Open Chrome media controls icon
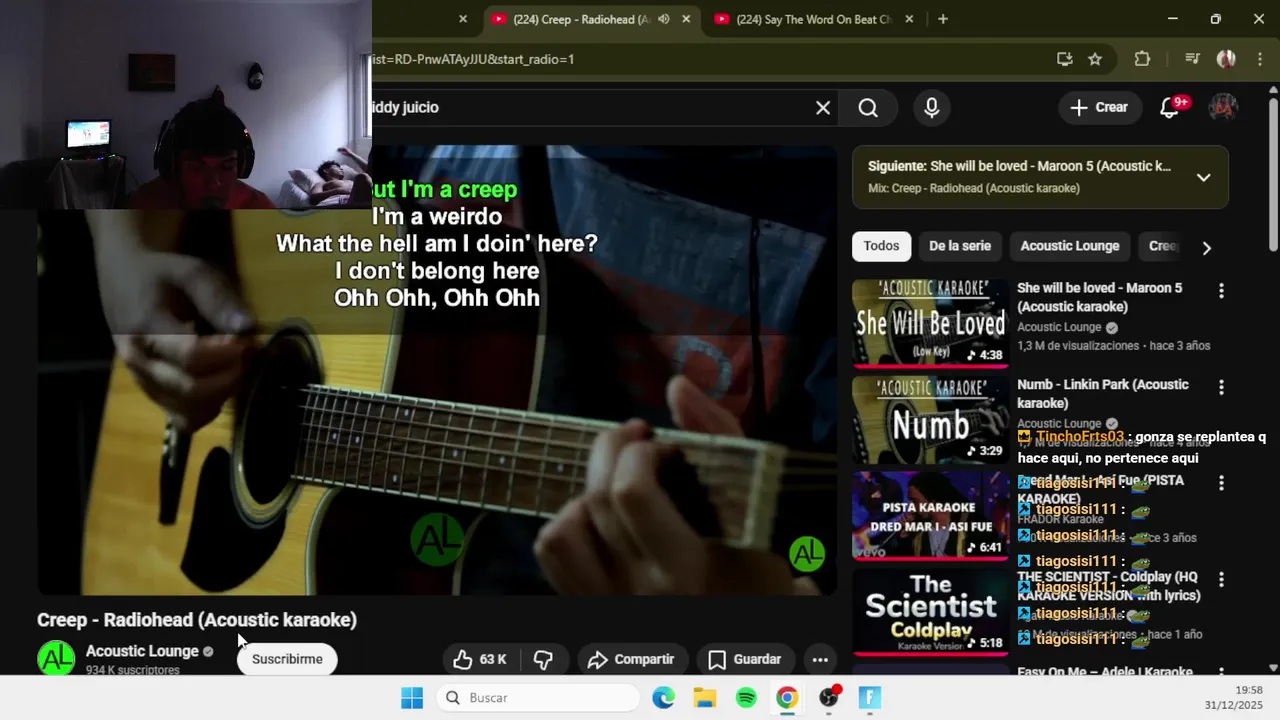Viewport: 1280px width, 720px height. click(1192, 59)
